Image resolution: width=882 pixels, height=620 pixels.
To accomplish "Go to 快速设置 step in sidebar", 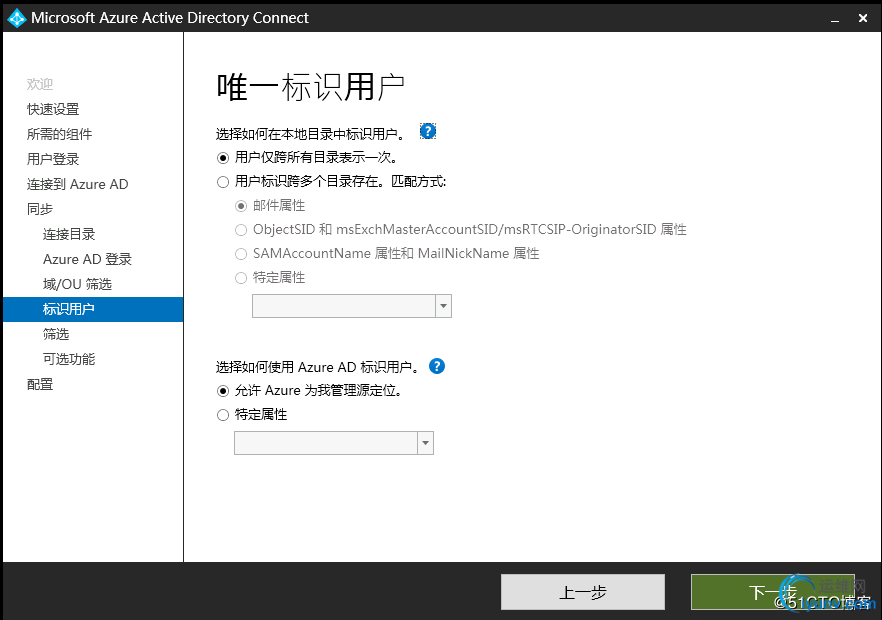I will click(x=53, y=109).
